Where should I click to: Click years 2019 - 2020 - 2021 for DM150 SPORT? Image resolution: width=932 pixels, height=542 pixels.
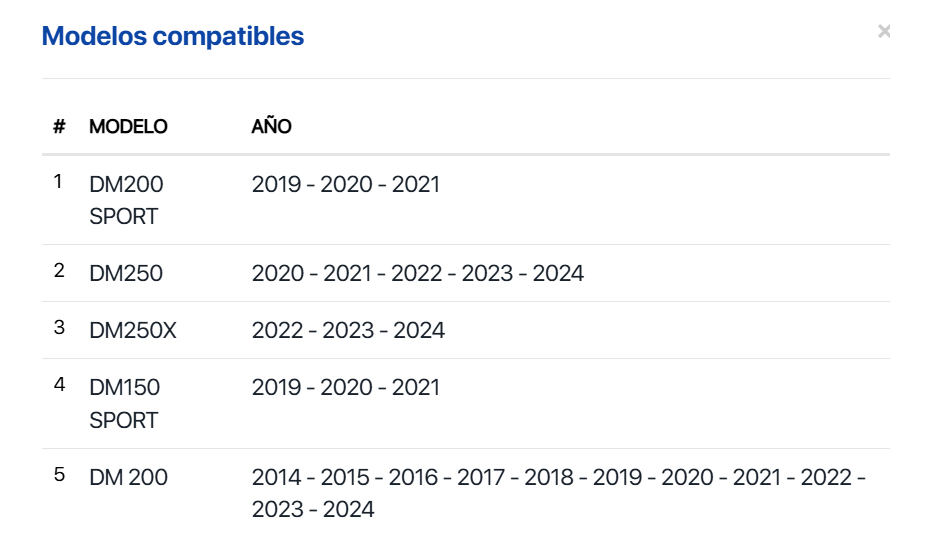click(345, 388)
